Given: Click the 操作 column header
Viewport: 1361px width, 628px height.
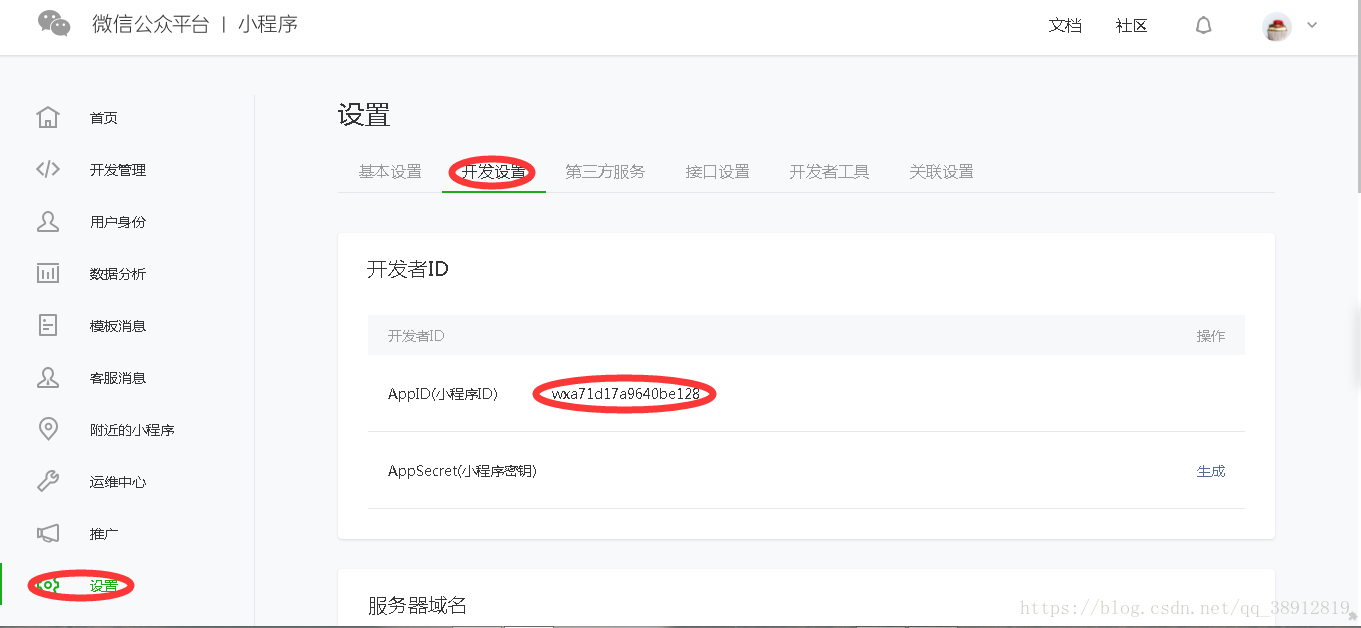Looking at the screenshot, I should pyautogui.click(x=1211, y=336).
